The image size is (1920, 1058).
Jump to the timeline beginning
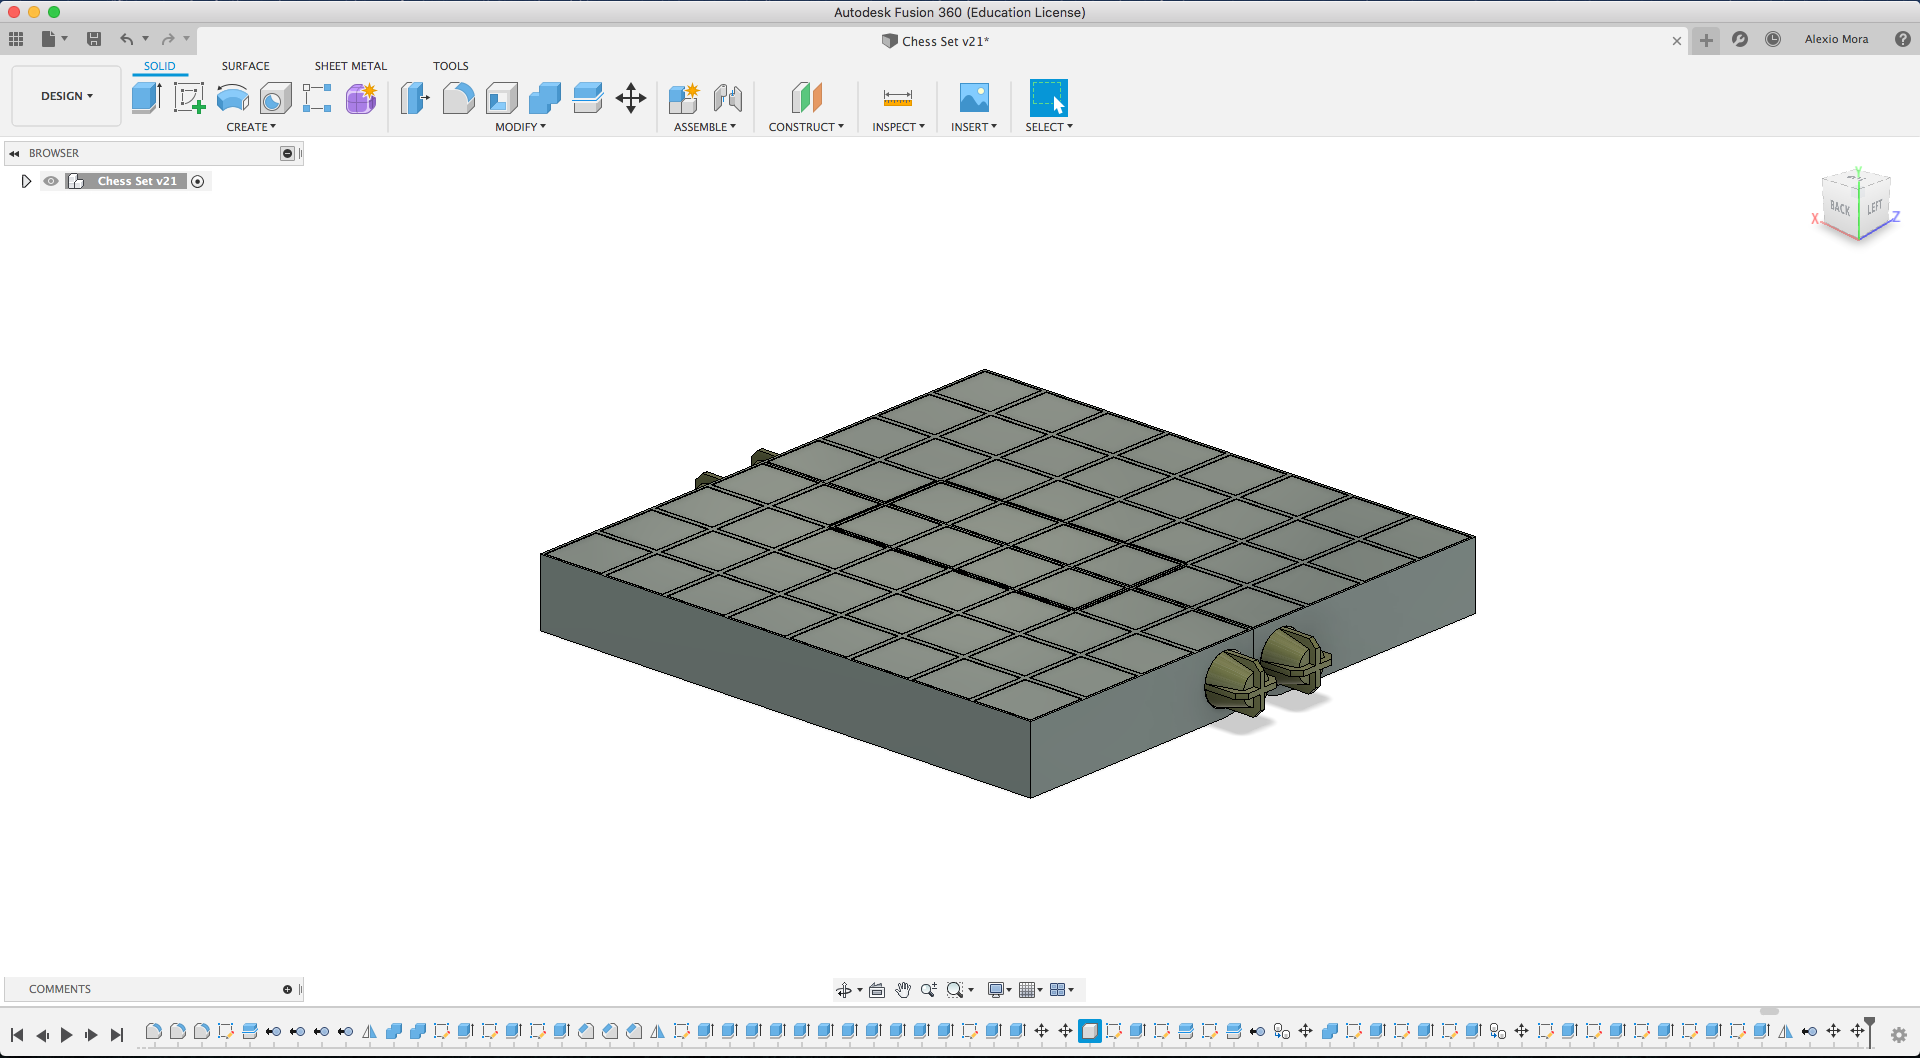(17, 1035)
